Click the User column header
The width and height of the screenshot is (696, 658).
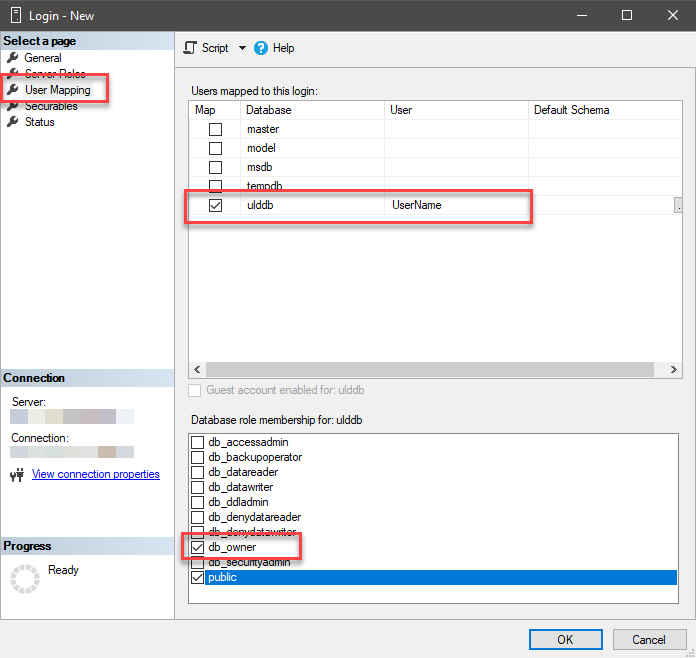coord(456,110)
